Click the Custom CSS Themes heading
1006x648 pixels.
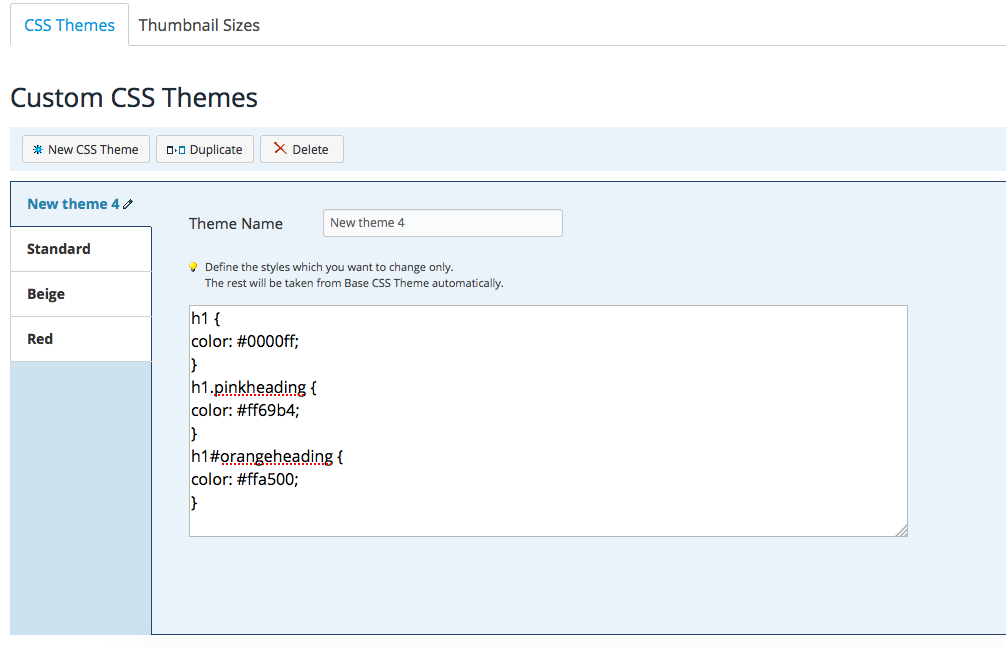tap(134, 98)
